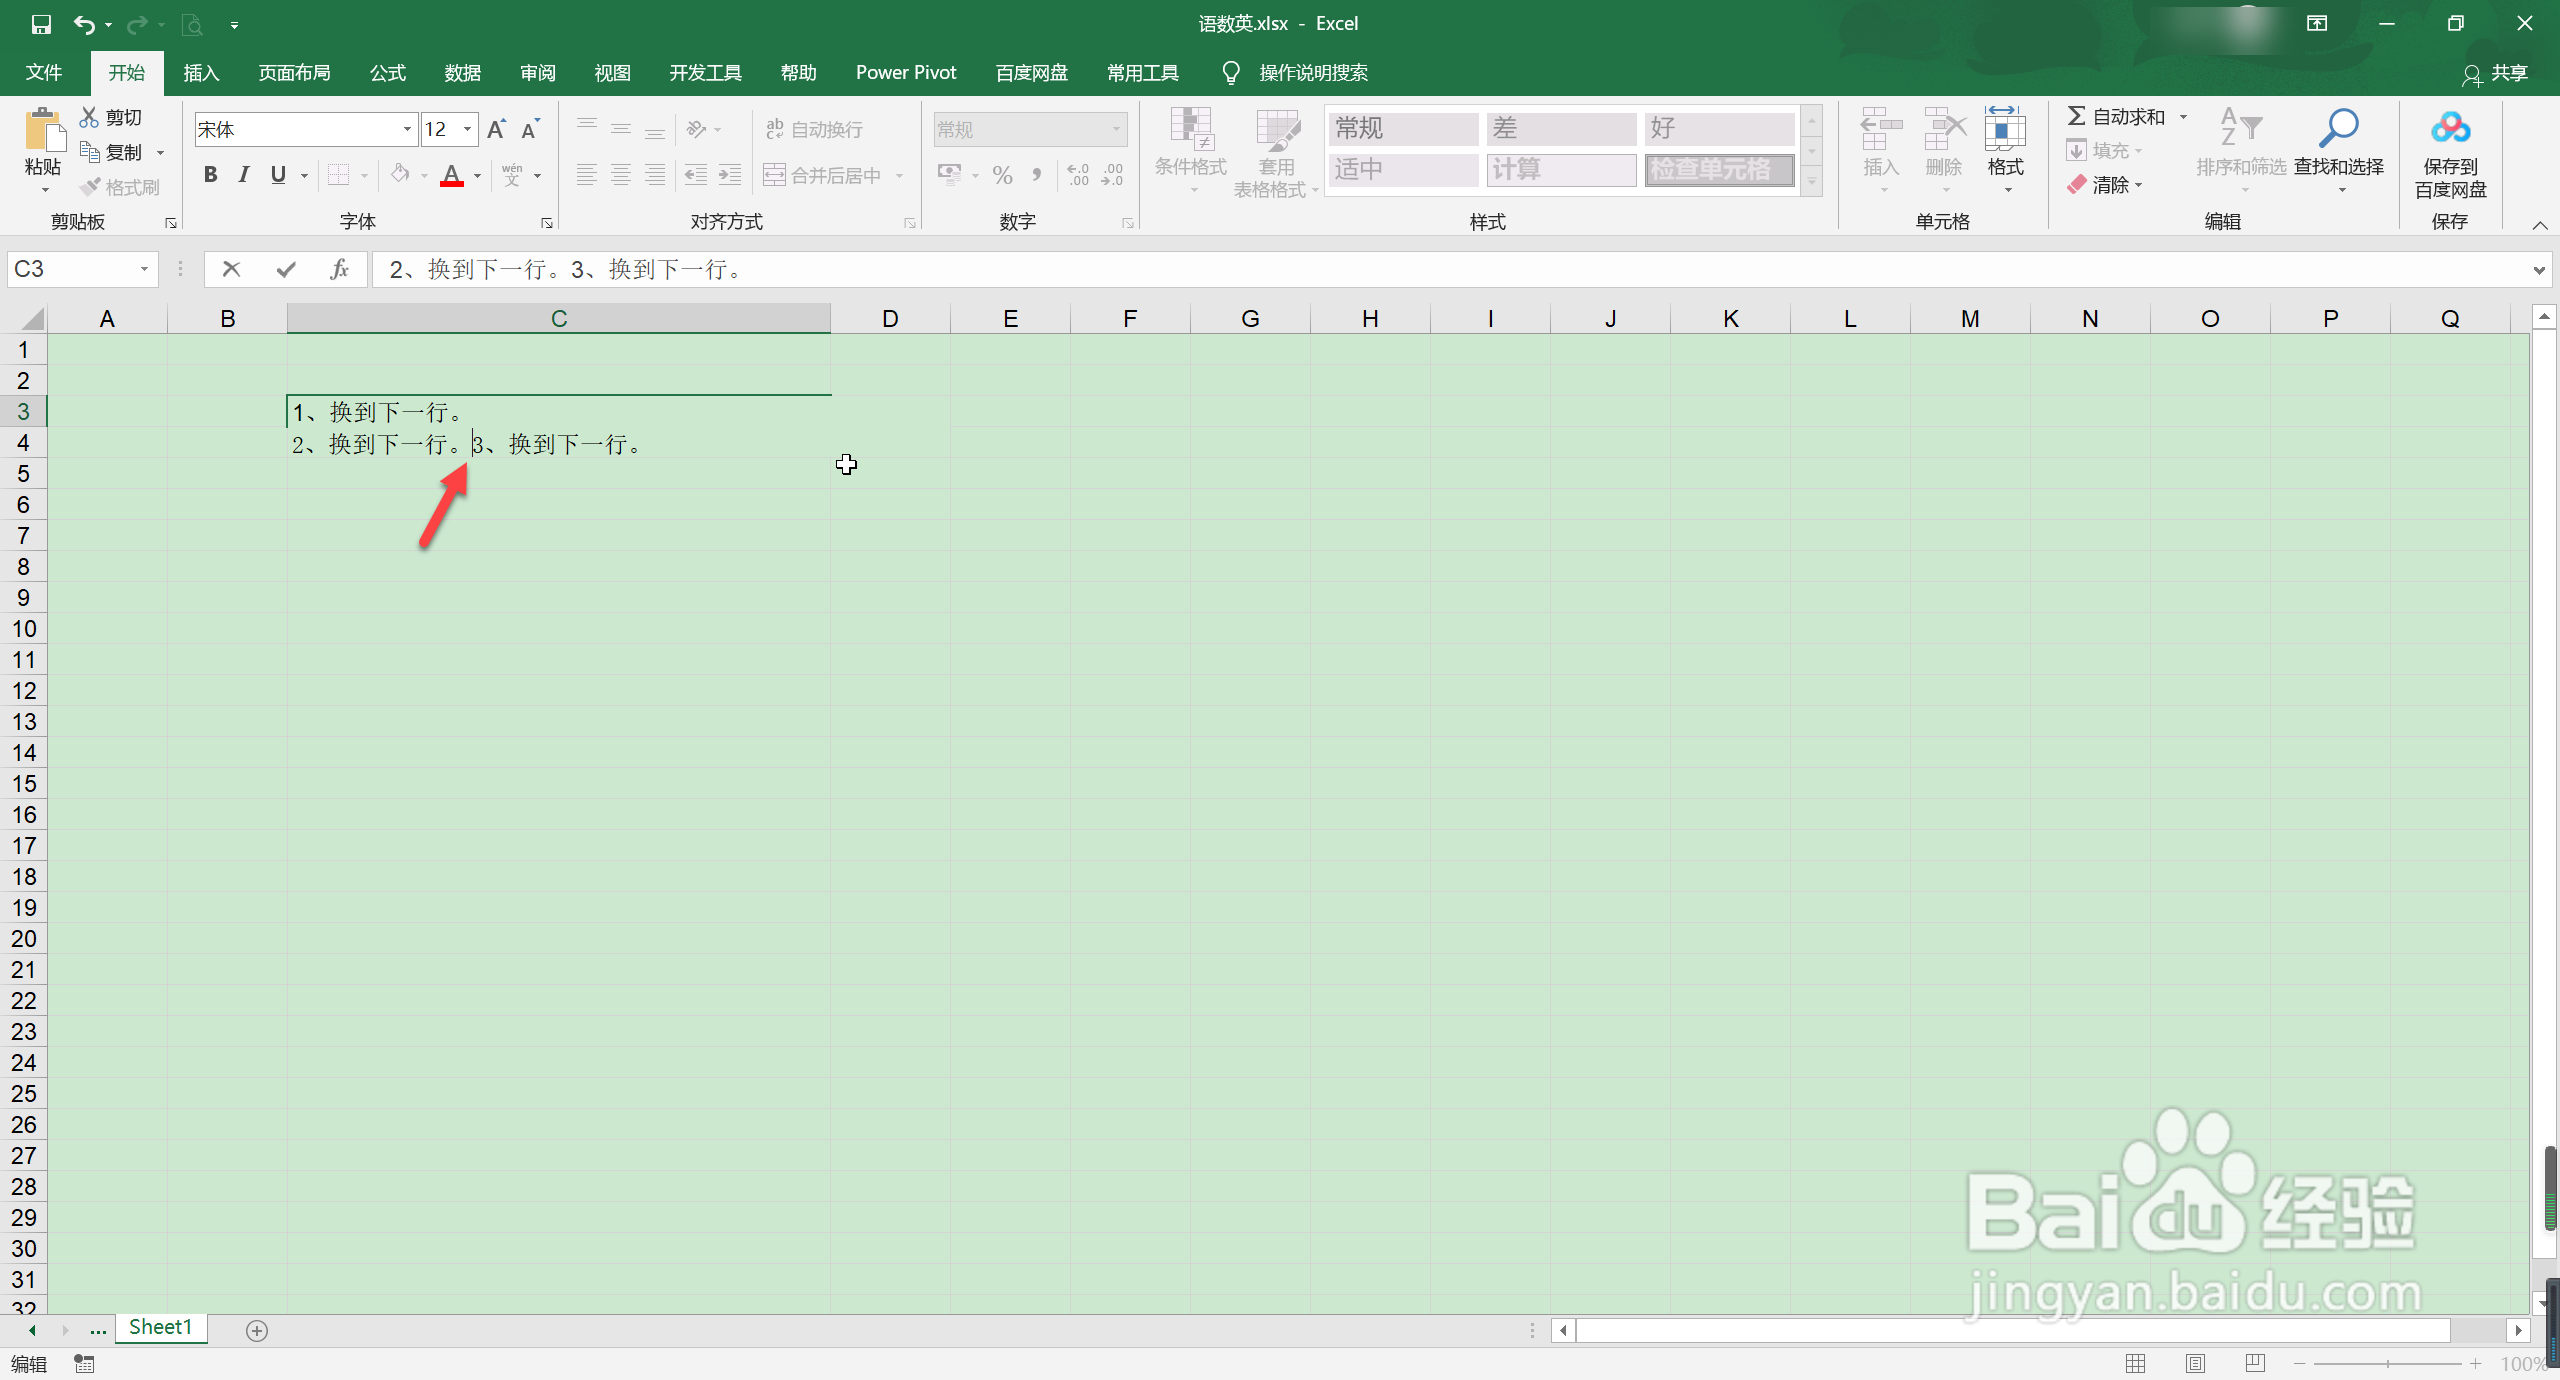Expand the font size dropdown showing 12
Image resolution: width=2560 pixels, height=1380 pixels.
coord(467,129)
